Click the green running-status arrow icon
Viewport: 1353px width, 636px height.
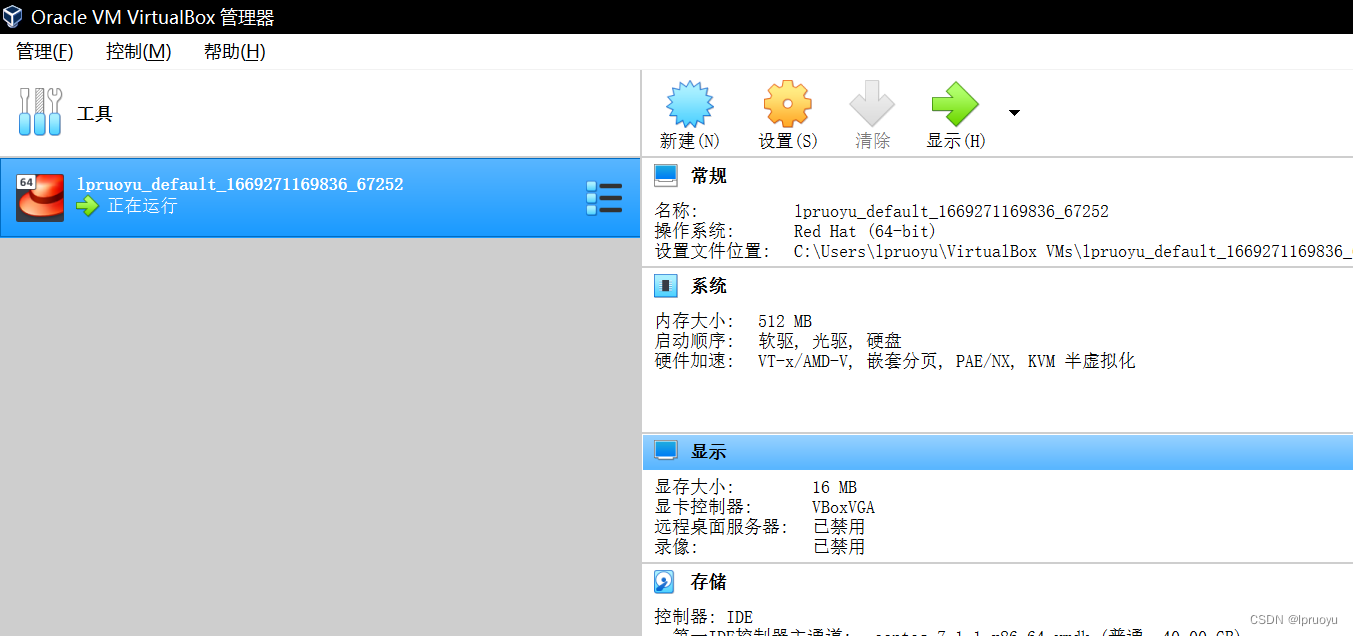[88, 206]
